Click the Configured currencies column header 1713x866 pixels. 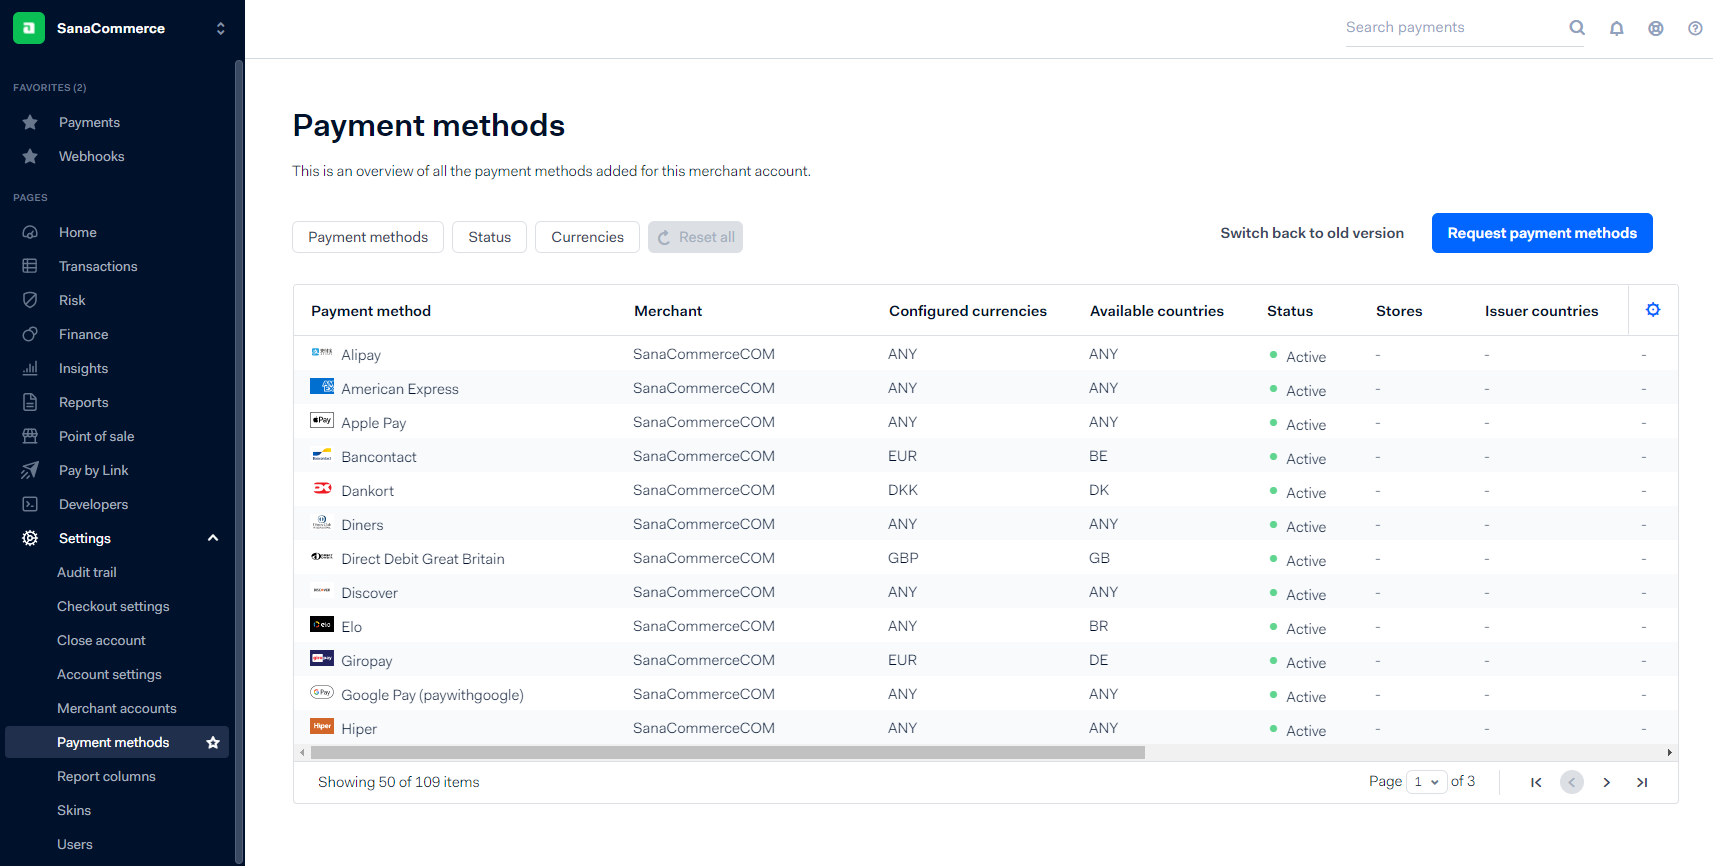pyautogui.click(x=968, y=311)
